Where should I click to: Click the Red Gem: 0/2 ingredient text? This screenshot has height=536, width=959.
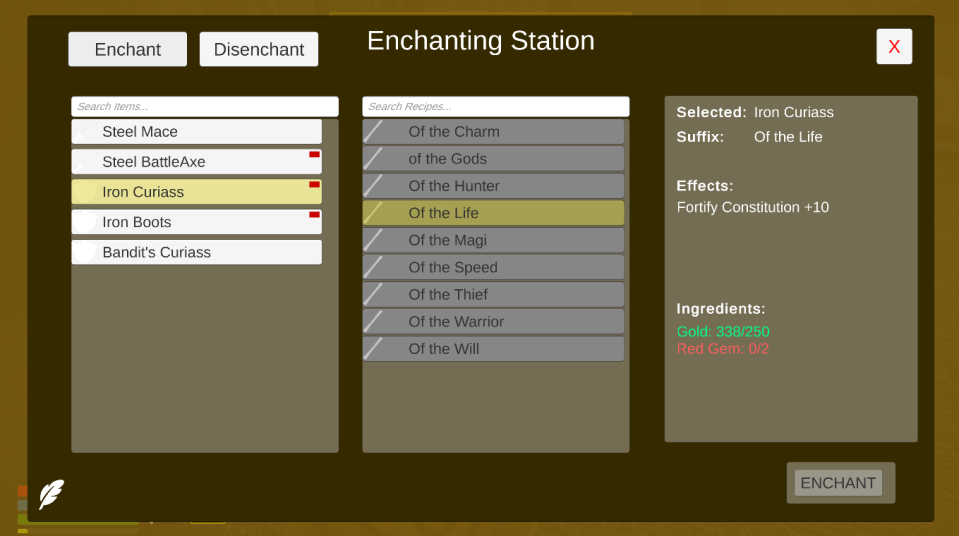click(722, 349)
